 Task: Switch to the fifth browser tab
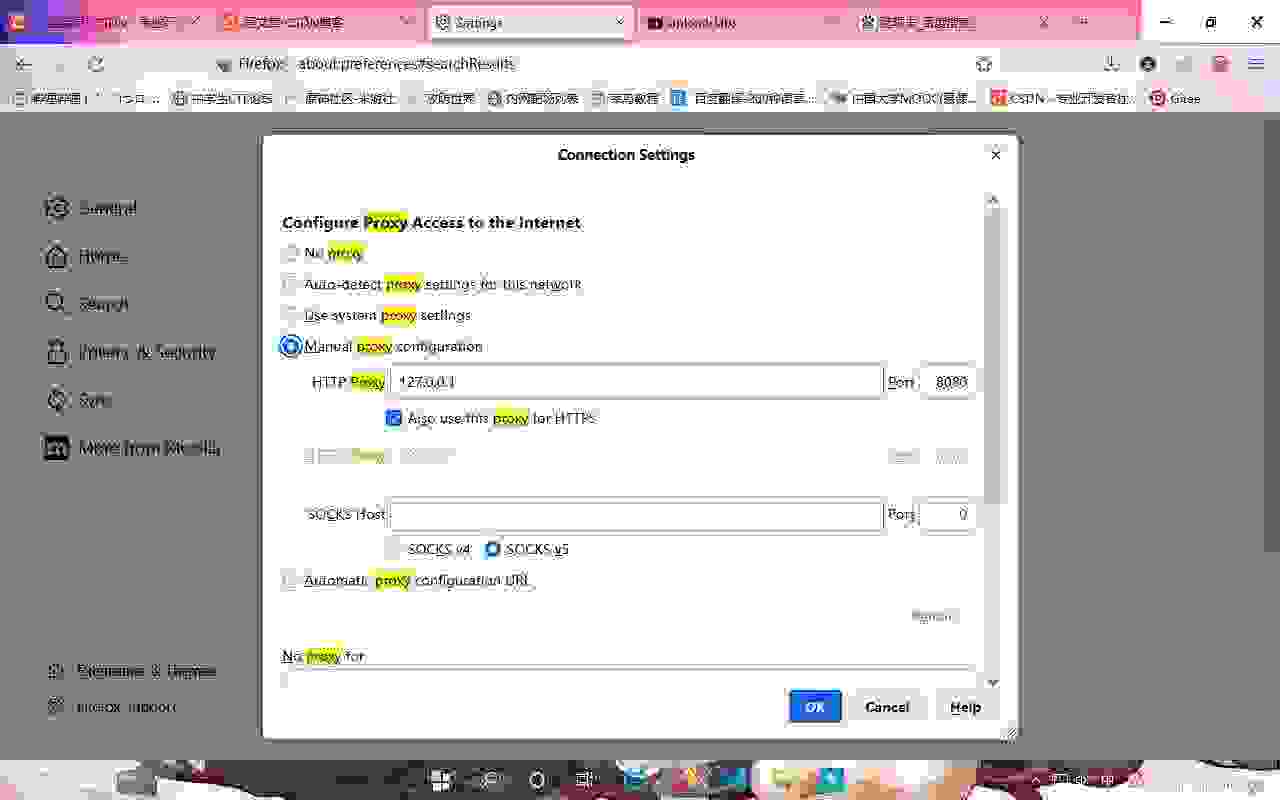[955, 22]
